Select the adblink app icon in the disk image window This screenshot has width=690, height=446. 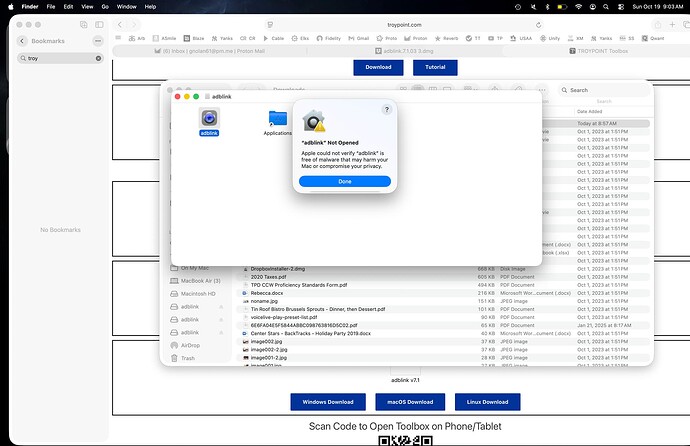tap(209, 119)
